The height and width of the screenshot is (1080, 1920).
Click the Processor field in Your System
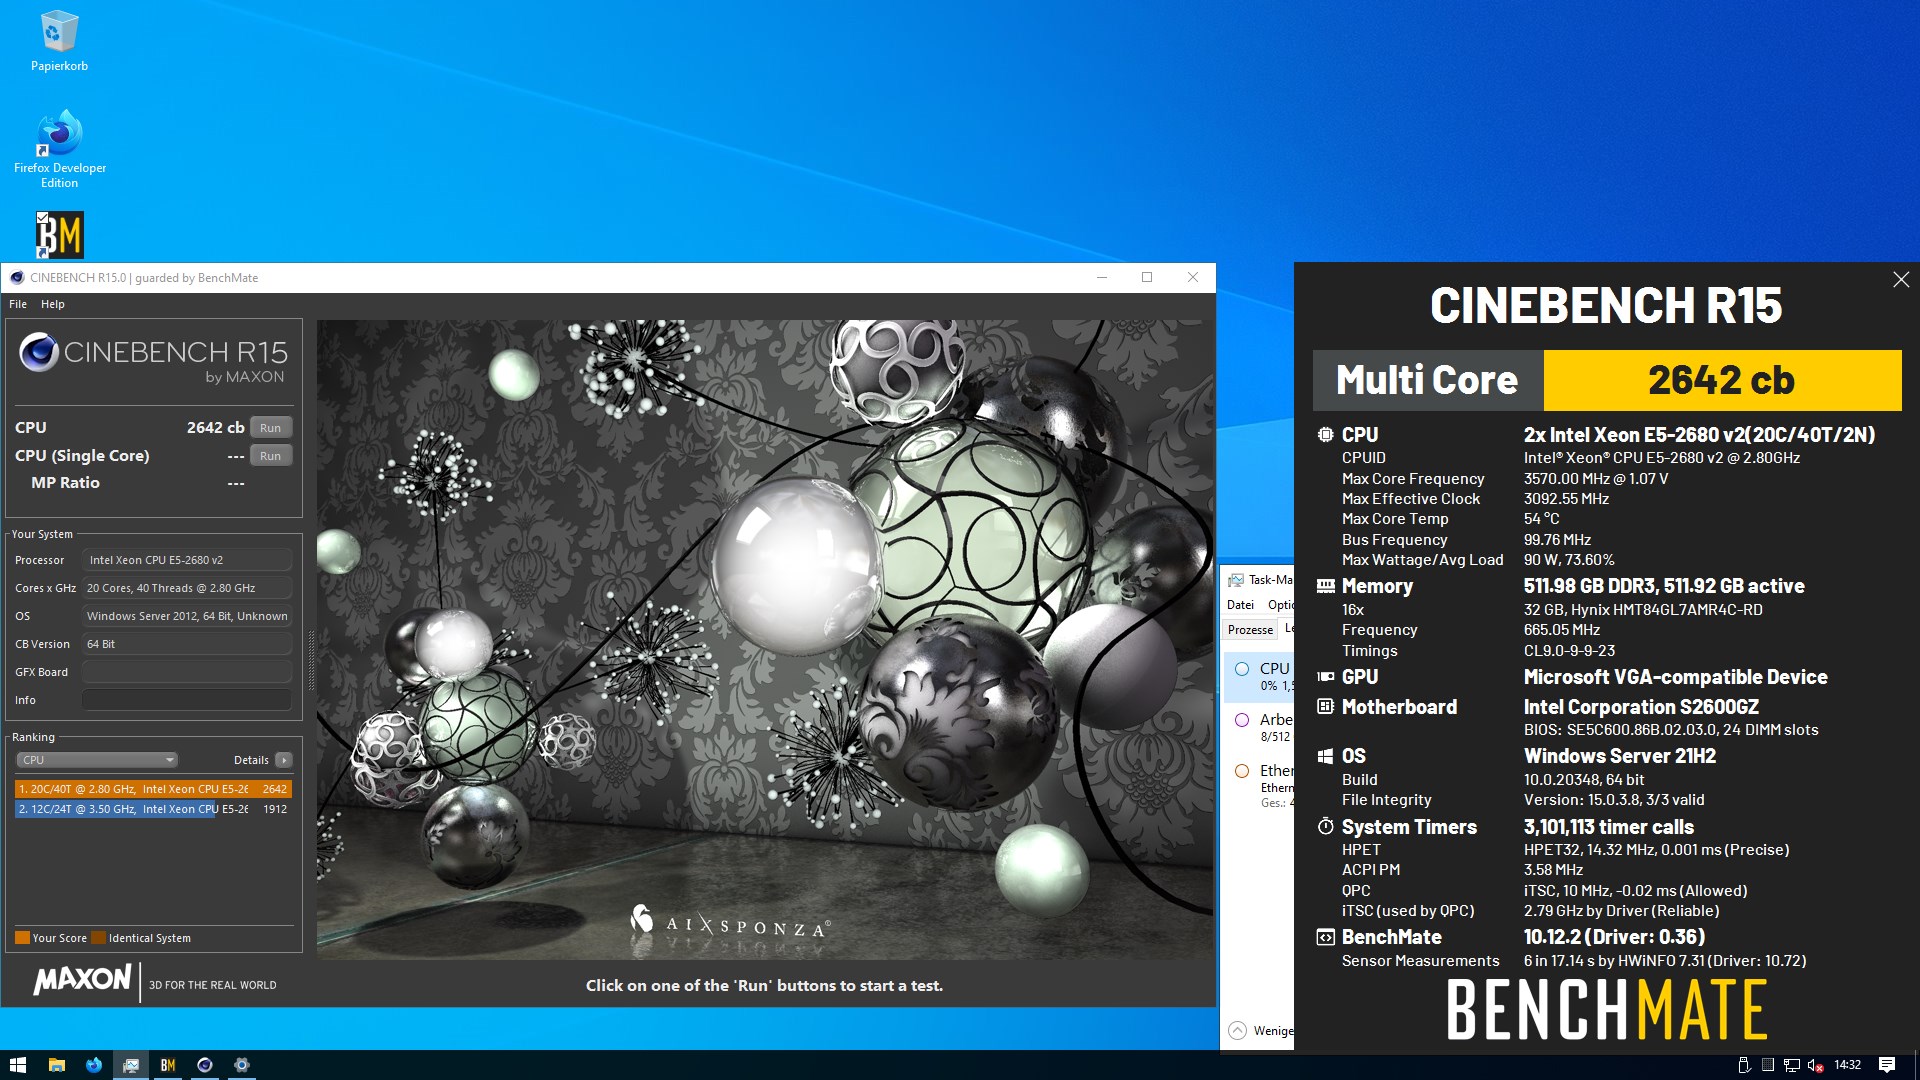[x=187, y=560]
